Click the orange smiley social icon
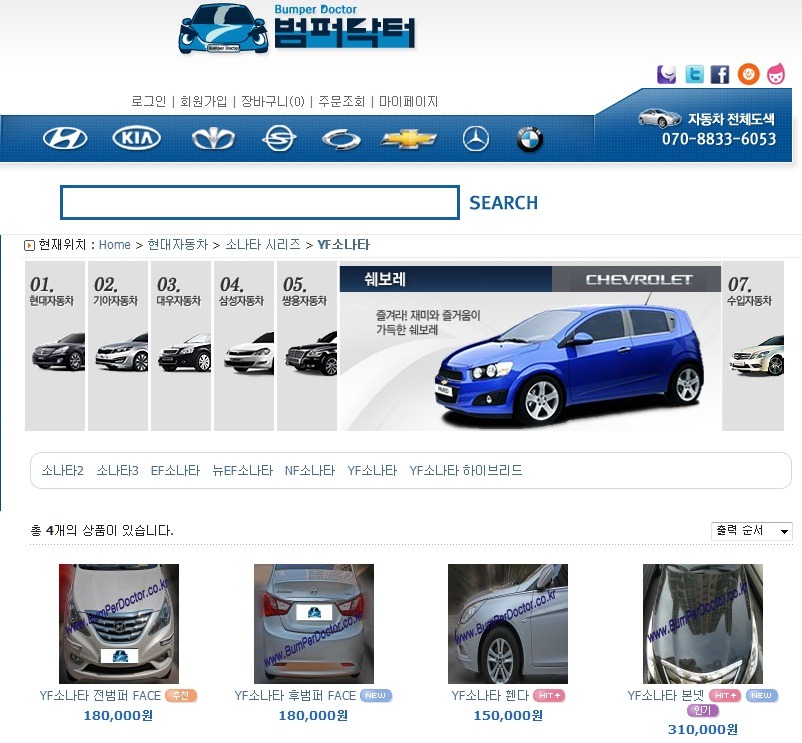802x743 pixels. pos(748,75)
